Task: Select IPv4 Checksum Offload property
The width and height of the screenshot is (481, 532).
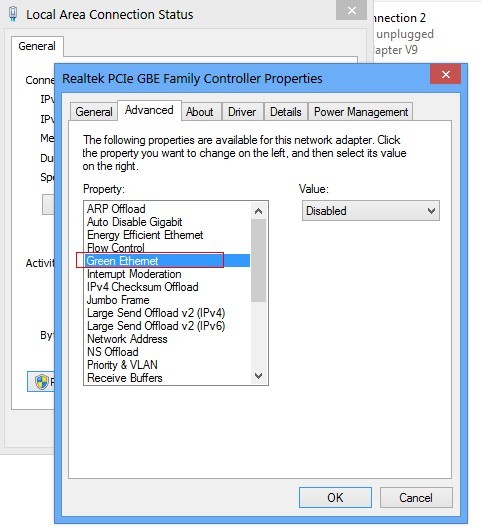Action: (x=167, y=287)
